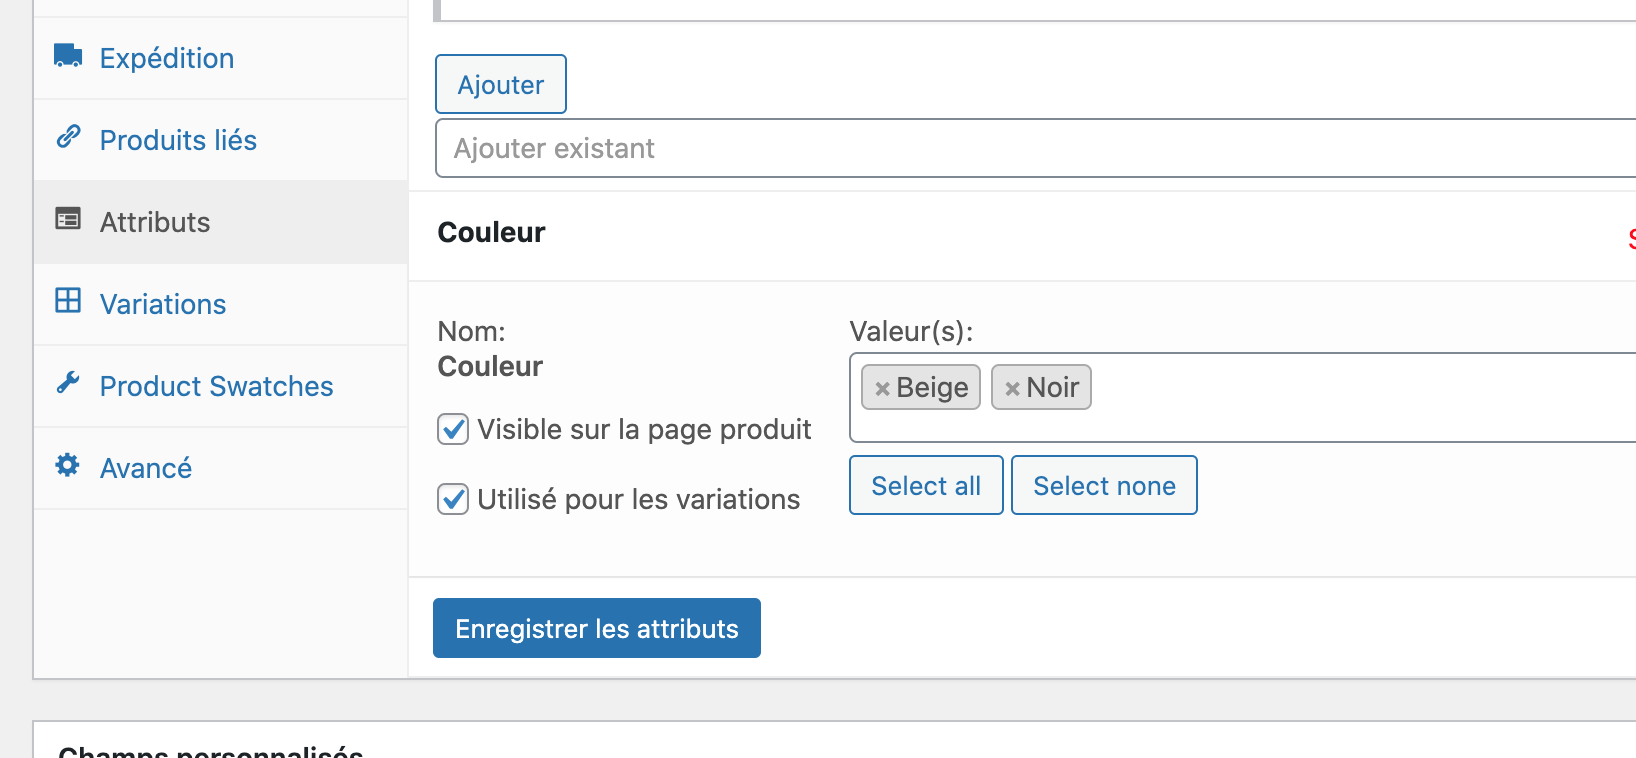The width and height of the screenshot is (1636, 758).
Task: Toggle Utilisé pour les variations checkbox
Action: [x=453, y=499]
